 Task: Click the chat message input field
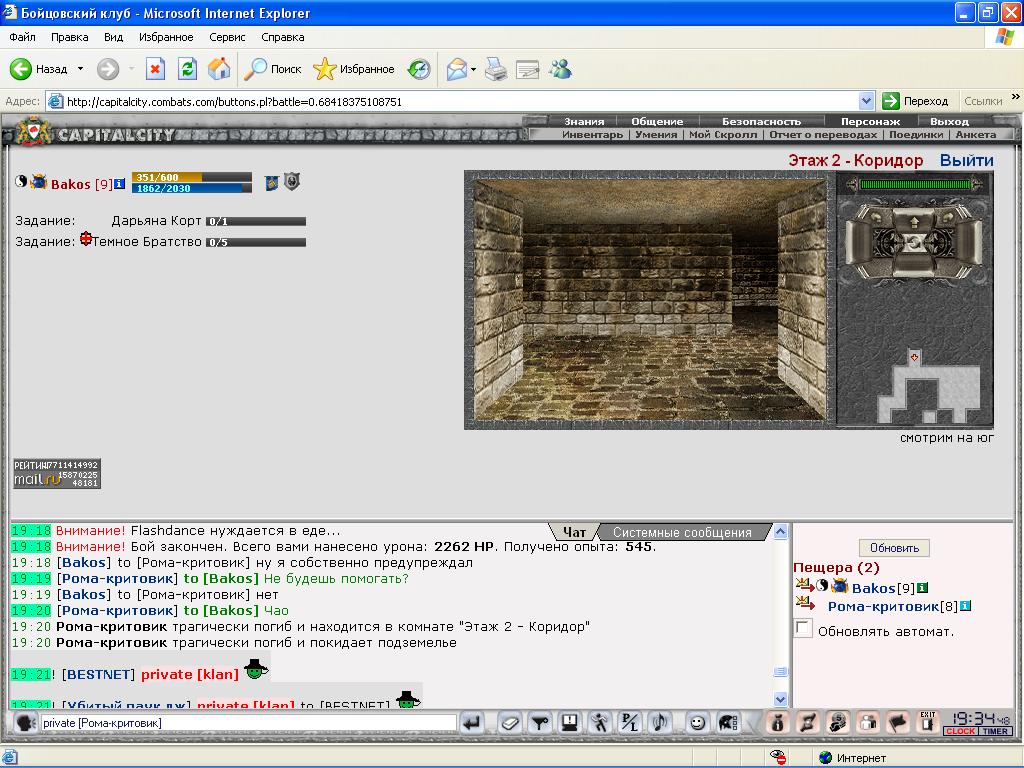point(248,723)
